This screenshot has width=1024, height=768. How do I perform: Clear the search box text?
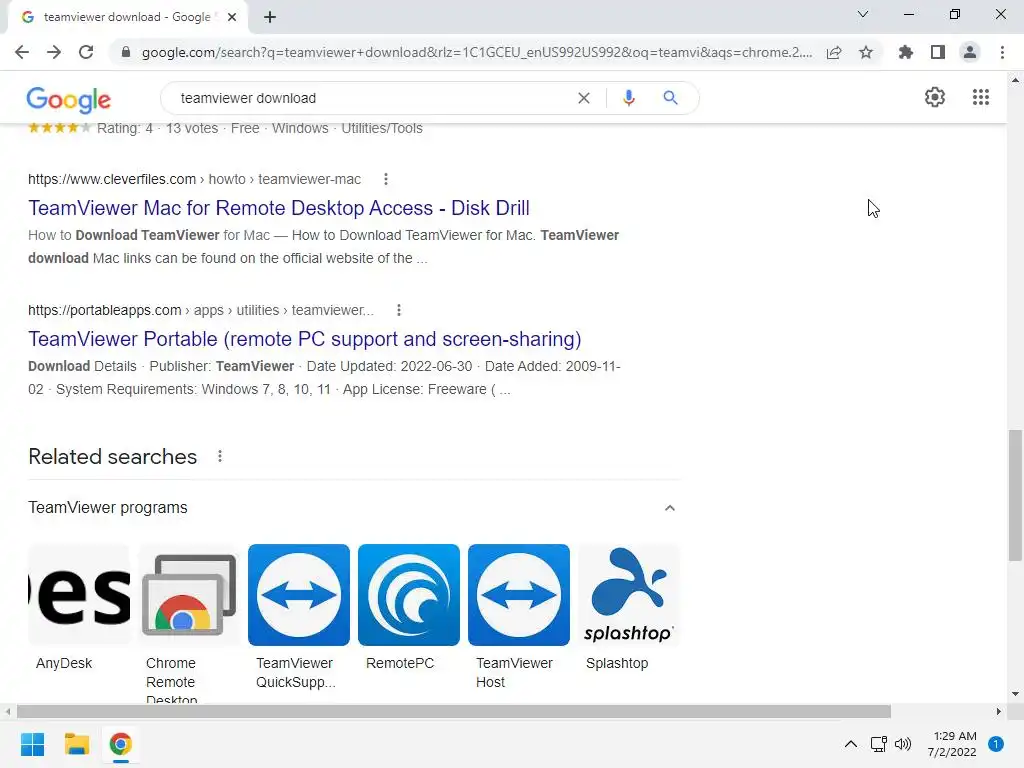(584, 98)
